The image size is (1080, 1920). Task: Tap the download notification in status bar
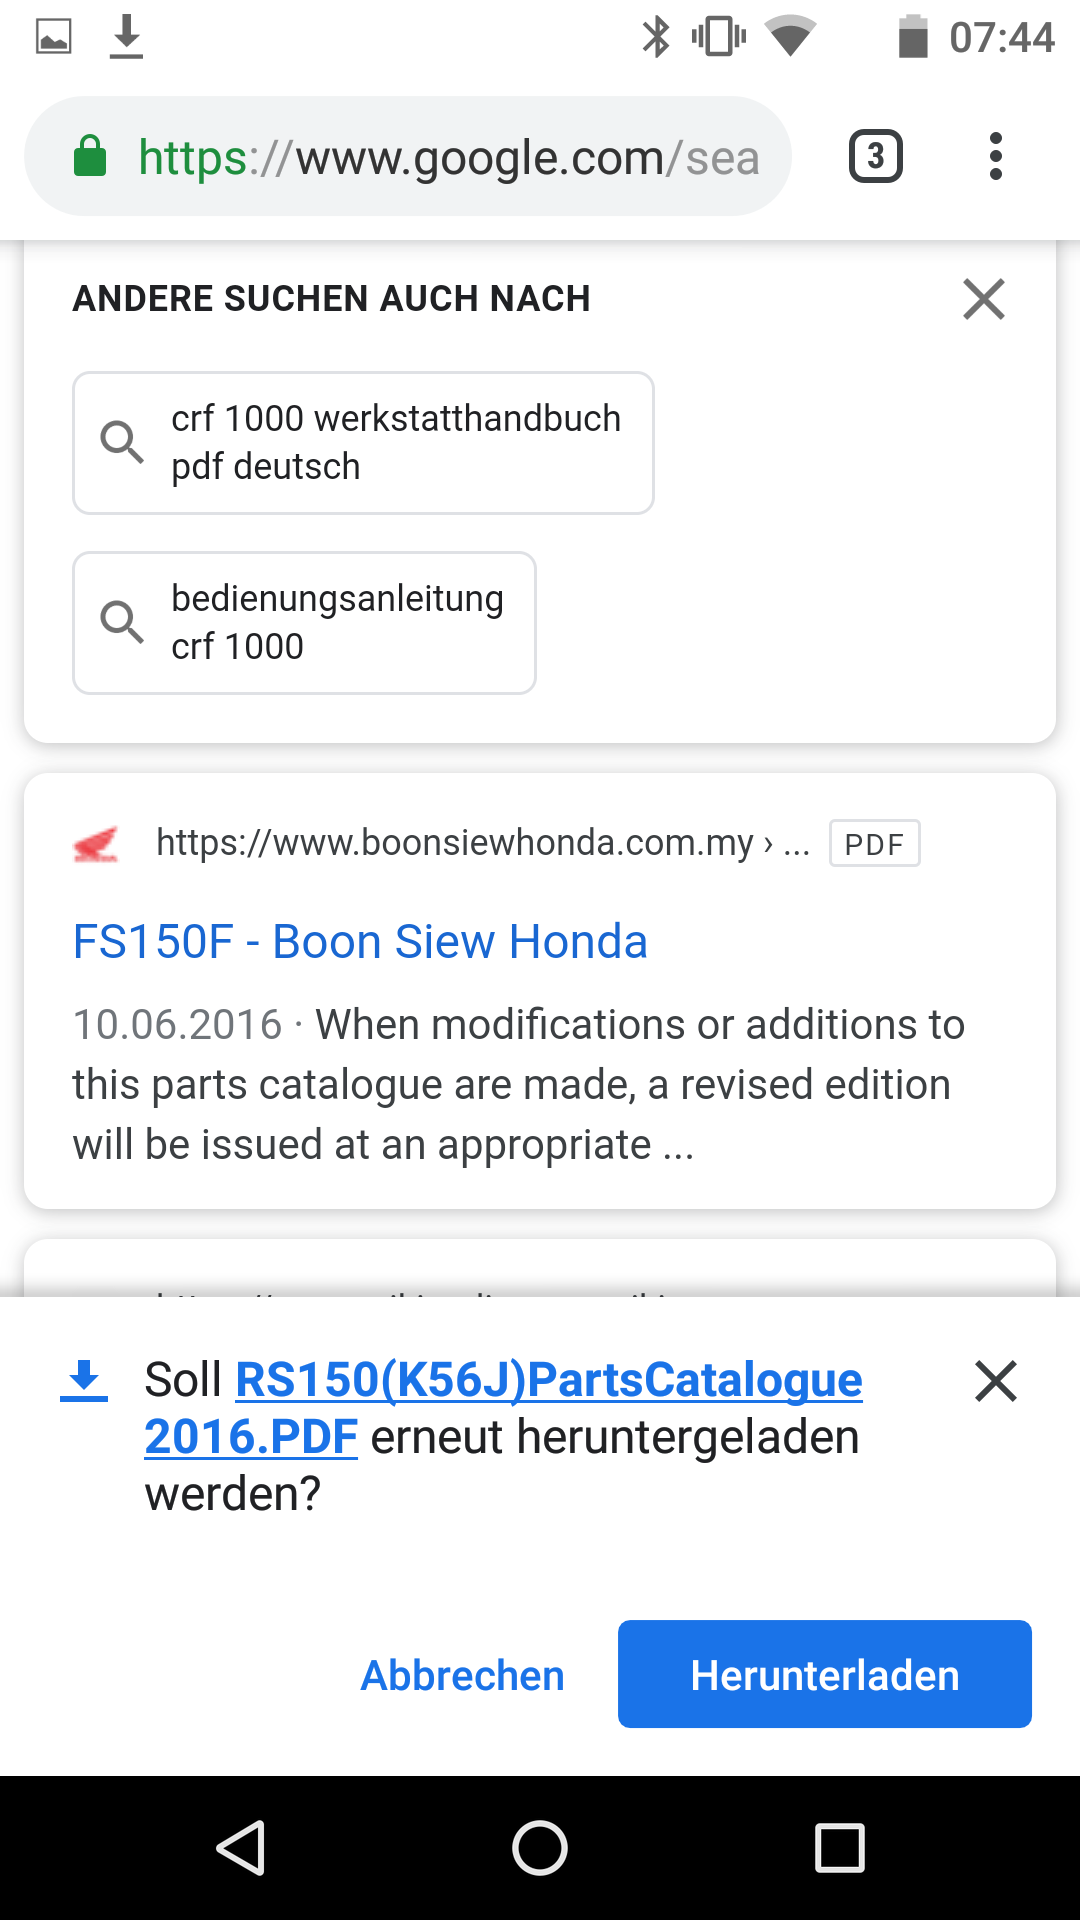(126, 38)
